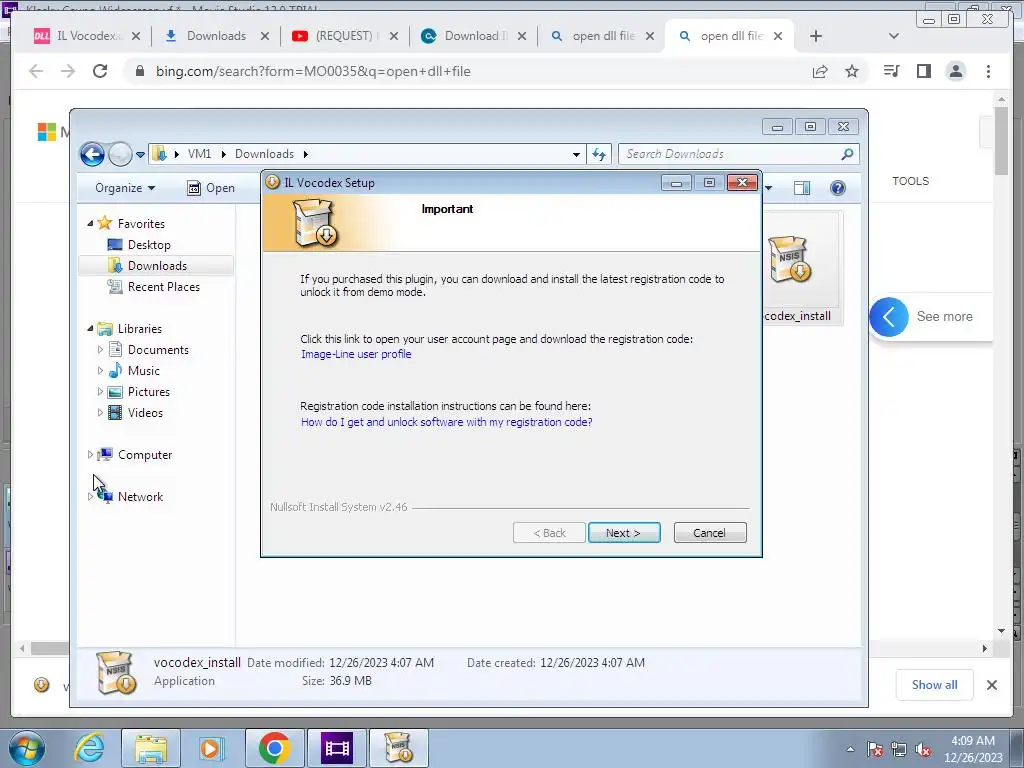Click the Chrome address bar URL
This screenshot has width=1024, height=768.
[x=313, y=71]
